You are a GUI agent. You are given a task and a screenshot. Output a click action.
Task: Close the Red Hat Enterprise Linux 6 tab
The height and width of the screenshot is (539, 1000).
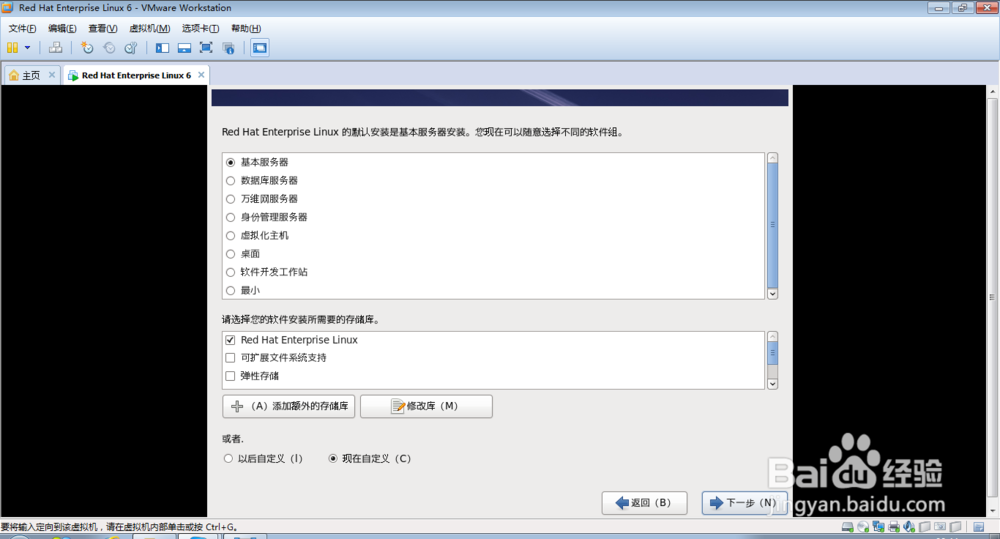click(x=201, y=75)
